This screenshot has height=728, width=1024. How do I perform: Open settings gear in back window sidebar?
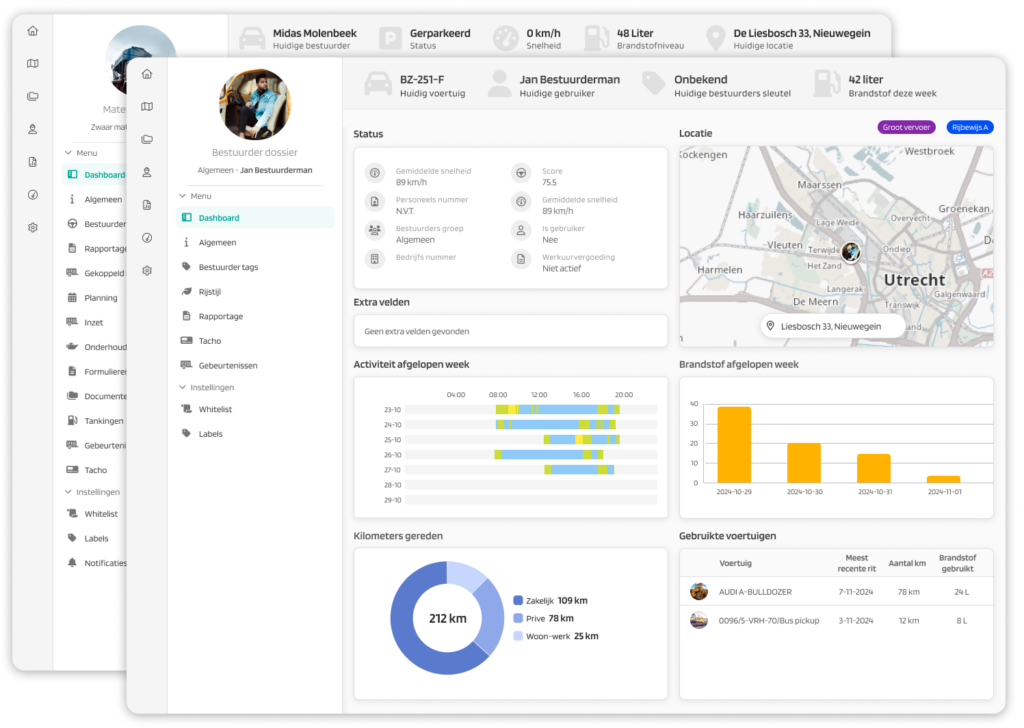pos(33,227)
